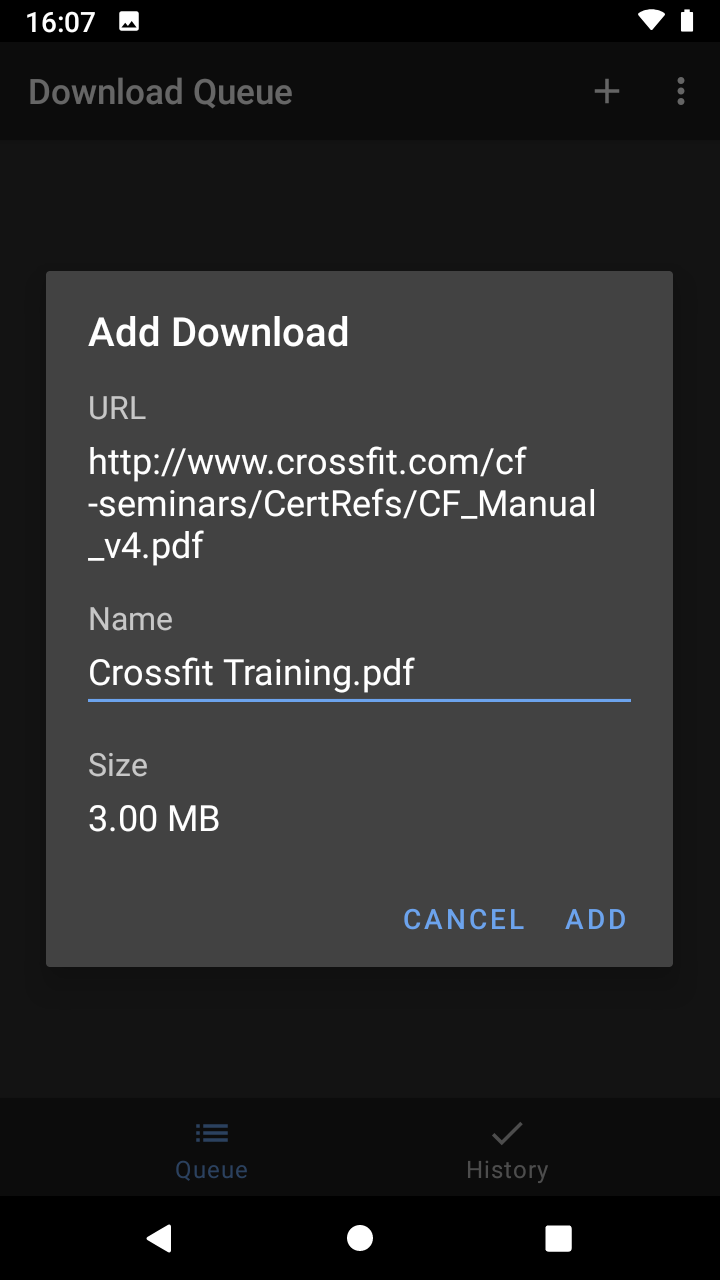Tap the 16:07 clock in status bar
Image resolution: width=720 pixels, height=1280 pixels.
coord(60,22)
